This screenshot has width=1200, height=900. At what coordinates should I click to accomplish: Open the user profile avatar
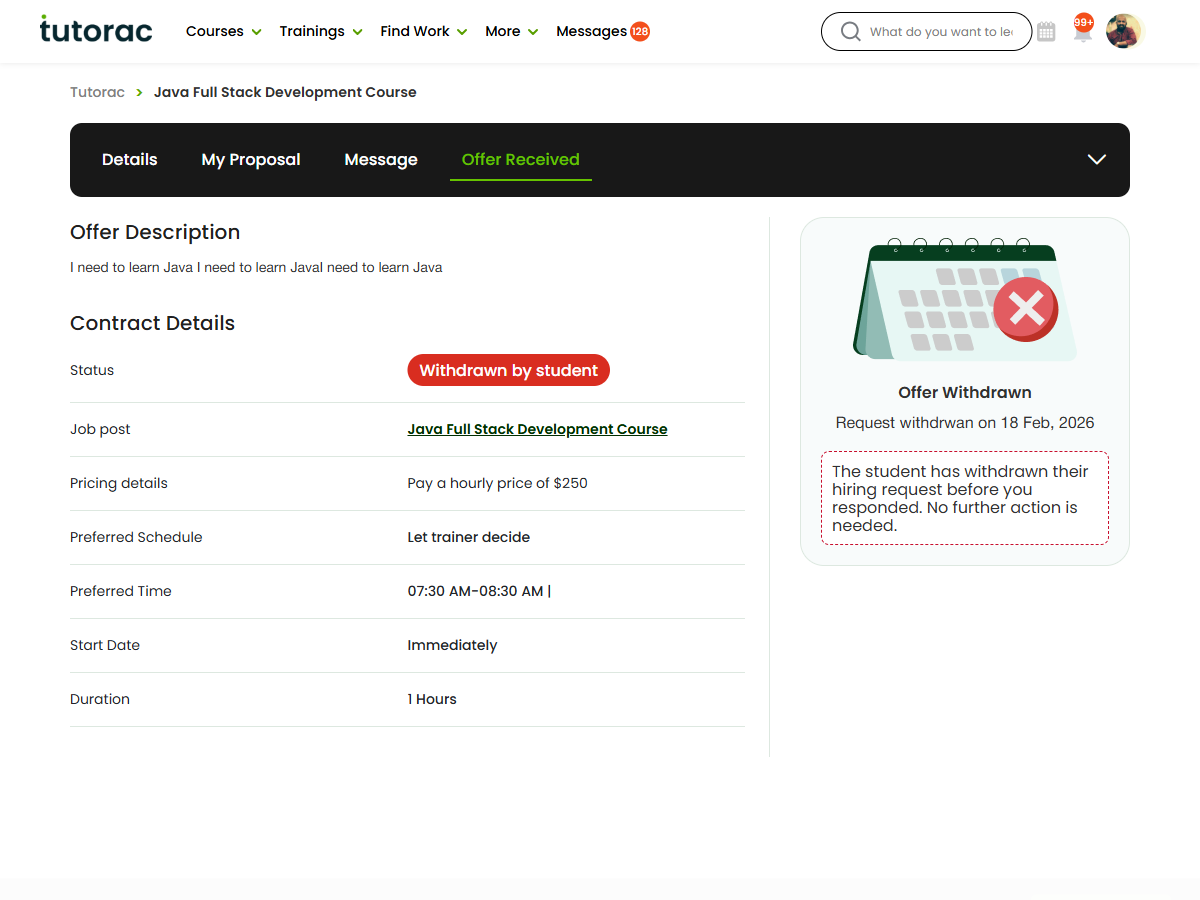1124,31
